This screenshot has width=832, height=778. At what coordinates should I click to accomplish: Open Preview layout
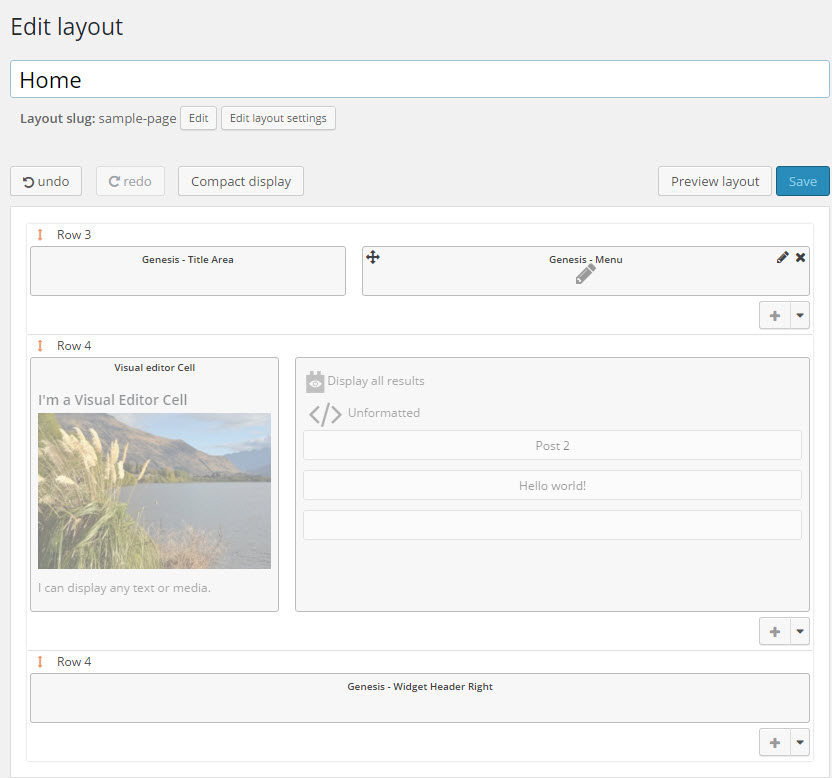click(715, 181)
